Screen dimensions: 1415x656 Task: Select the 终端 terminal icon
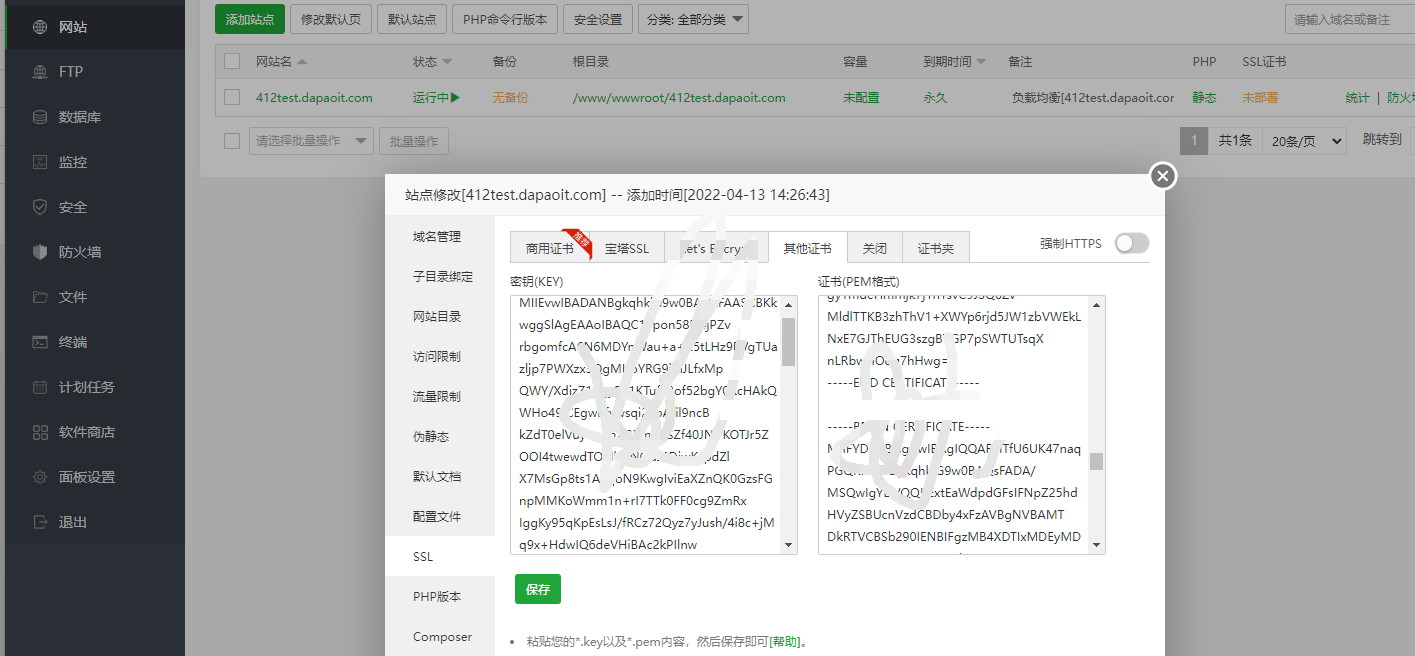click(40, 342)
